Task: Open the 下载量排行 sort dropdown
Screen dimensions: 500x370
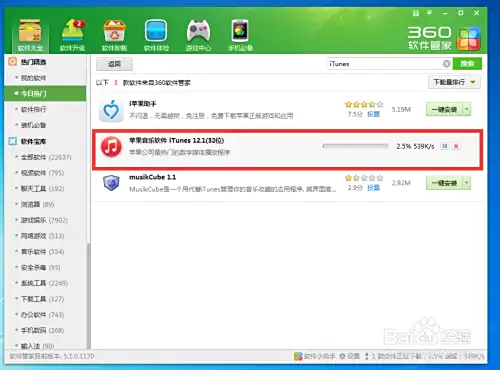Action: coord(454,82)
